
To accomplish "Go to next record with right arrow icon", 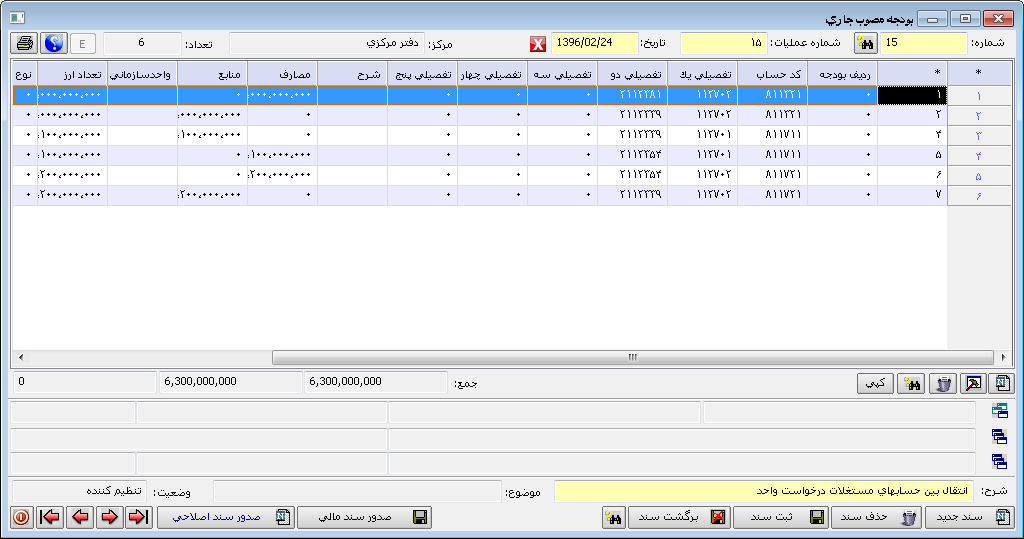I will [109, 517].
